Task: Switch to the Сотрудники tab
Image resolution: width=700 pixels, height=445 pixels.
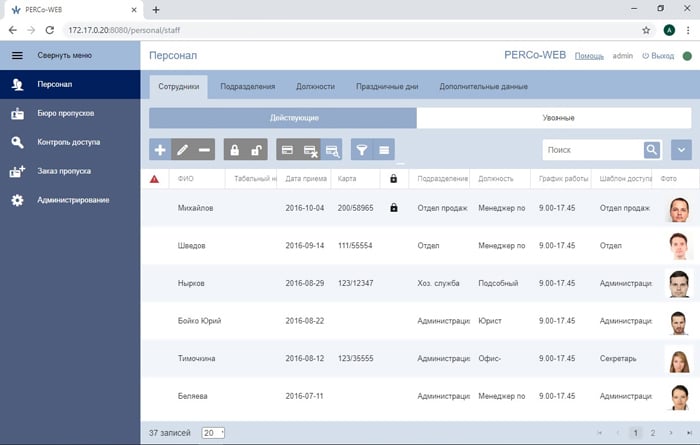Action: (x=179, y=87)
